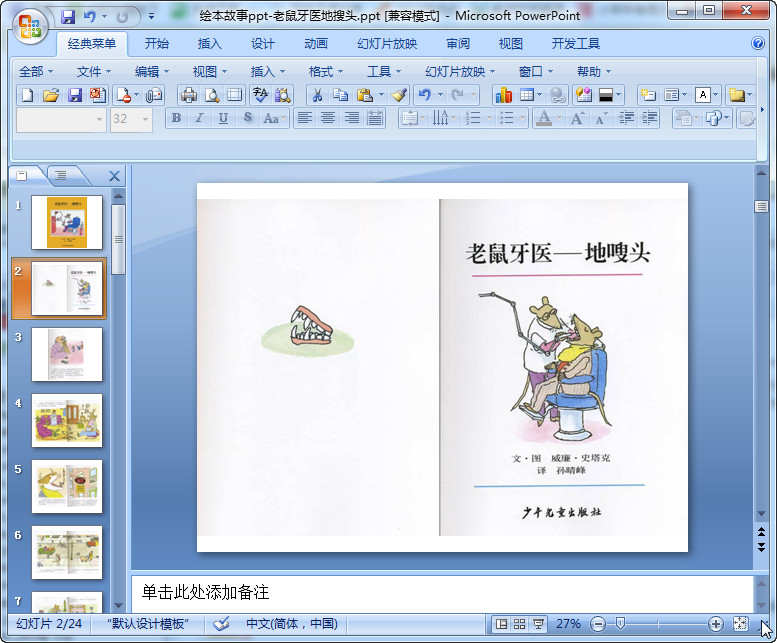Image resolution: width=777 pixels, height=643 pixels.
Task: Cut the selection with the scissors icon
Action: (x=317, y=95)
